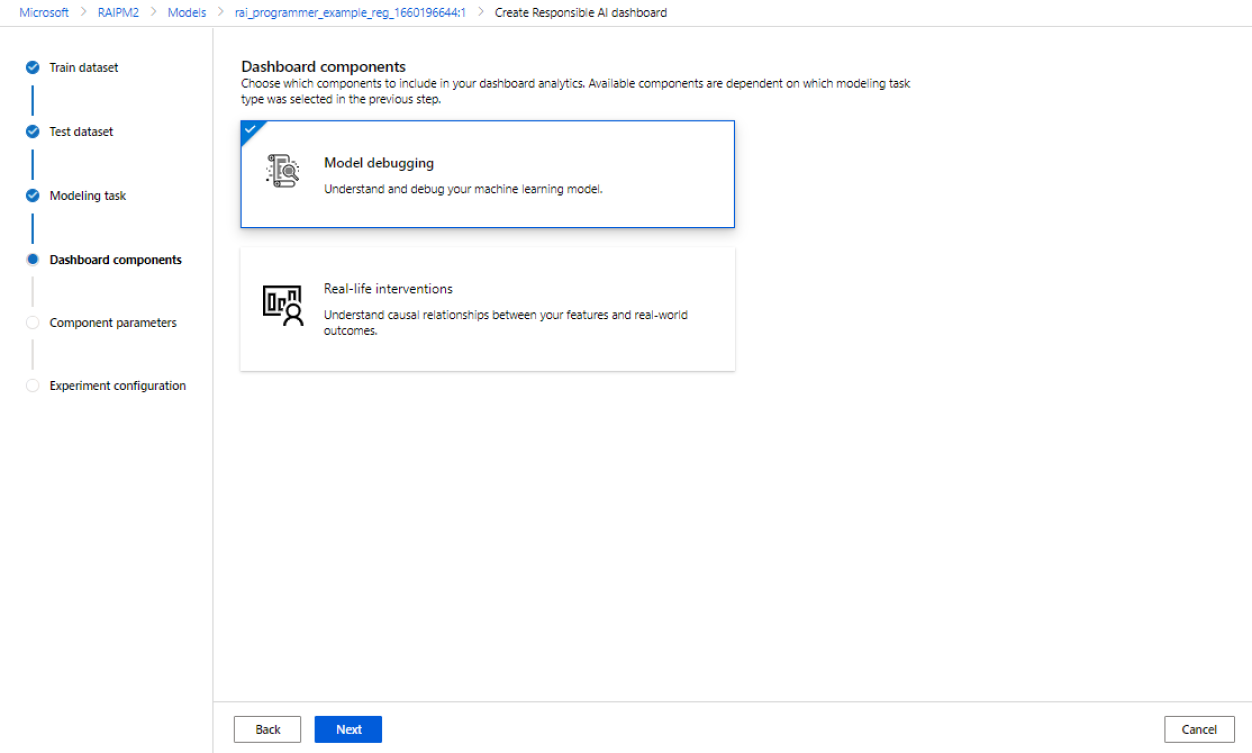1252x753 pixels.
Task: Open the Models breadcrumb link
Action: pyautogui.click(x=186, y=13)
